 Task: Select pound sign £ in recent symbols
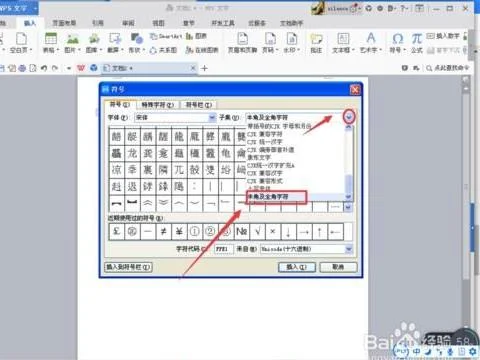tap(116, 231)
